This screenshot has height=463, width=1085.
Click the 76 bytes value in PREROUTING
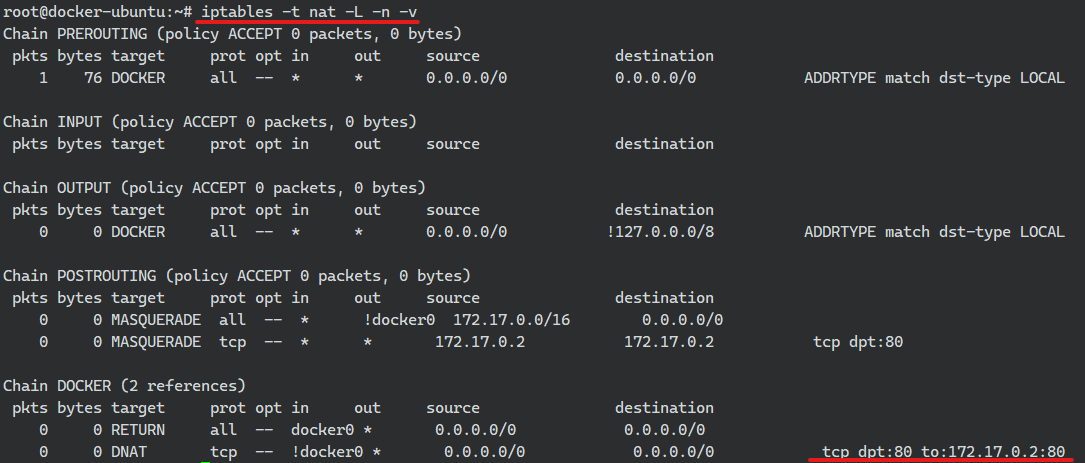pyautogui.click(x=93, y=78)
